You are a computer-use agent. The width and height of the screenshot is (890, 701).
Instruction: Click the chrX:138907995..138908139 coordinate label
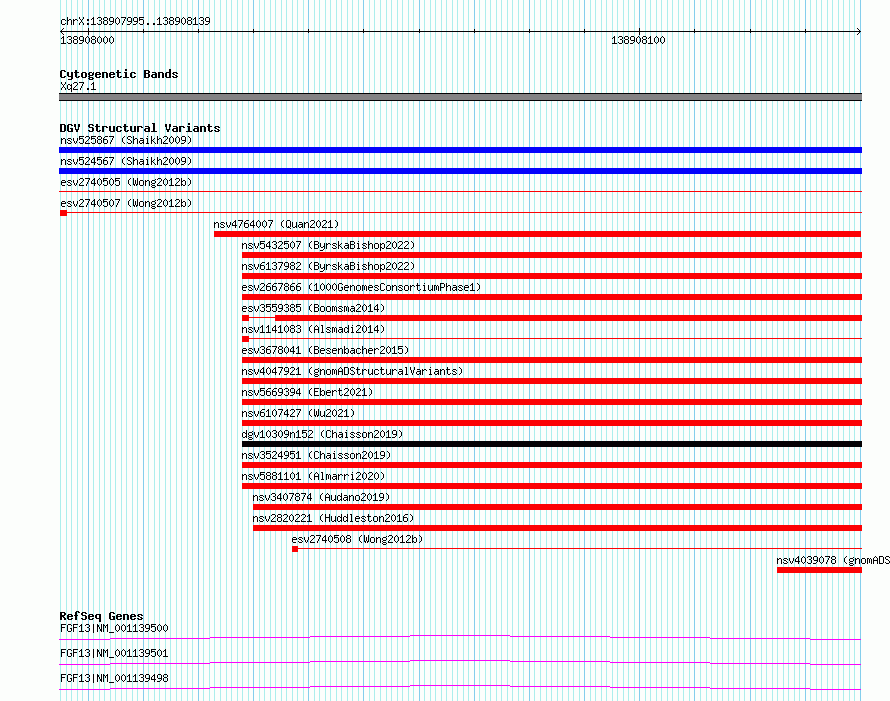135,21
